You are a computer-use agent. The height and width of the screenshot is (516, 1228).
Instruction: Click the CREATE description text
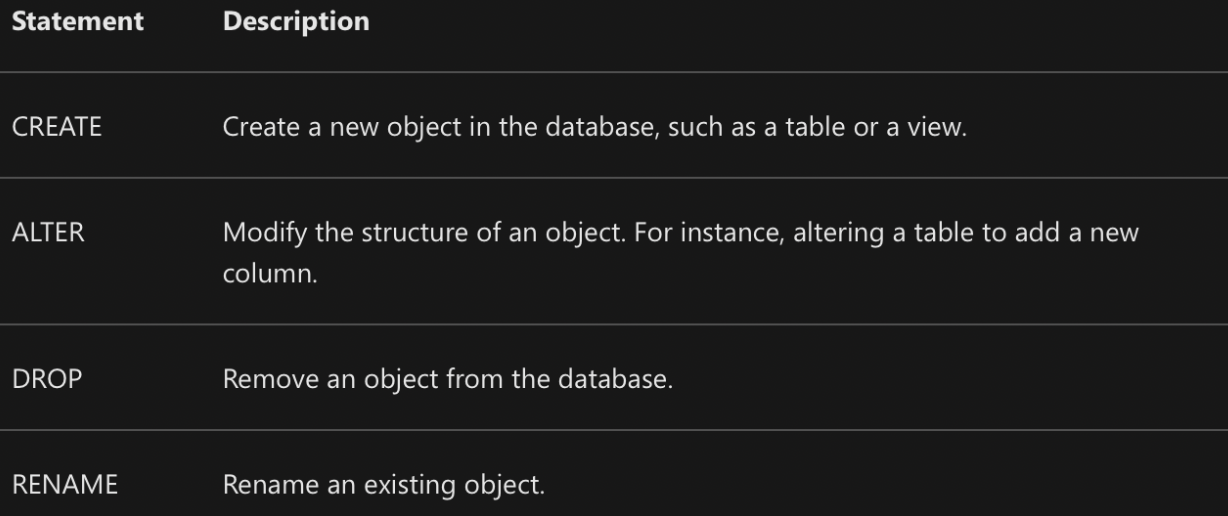pos(595,130)
